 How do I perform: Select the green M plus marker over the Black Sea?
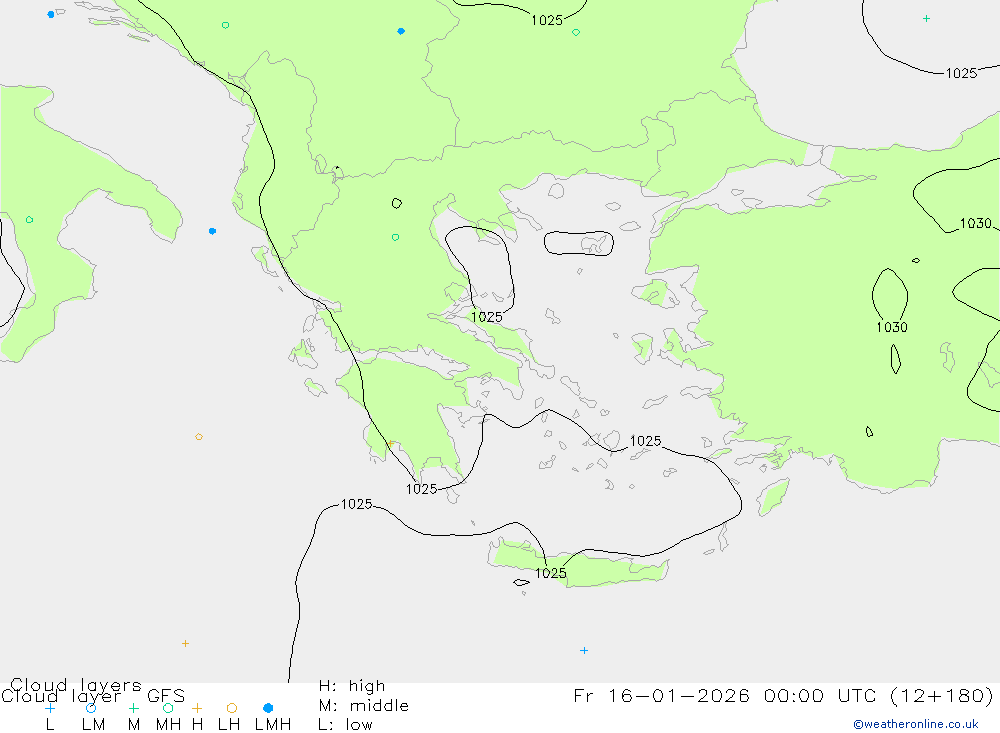[926, 19]
